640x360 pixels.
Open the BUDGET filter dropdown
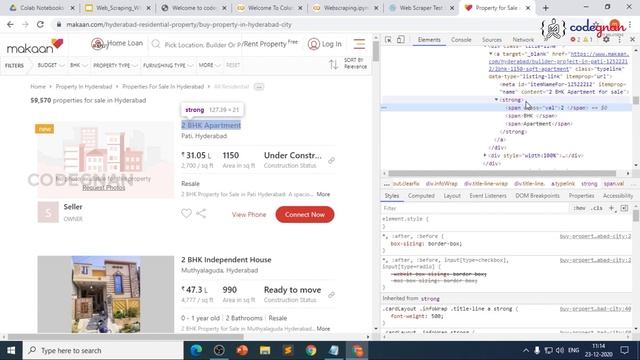pos(51,65)
